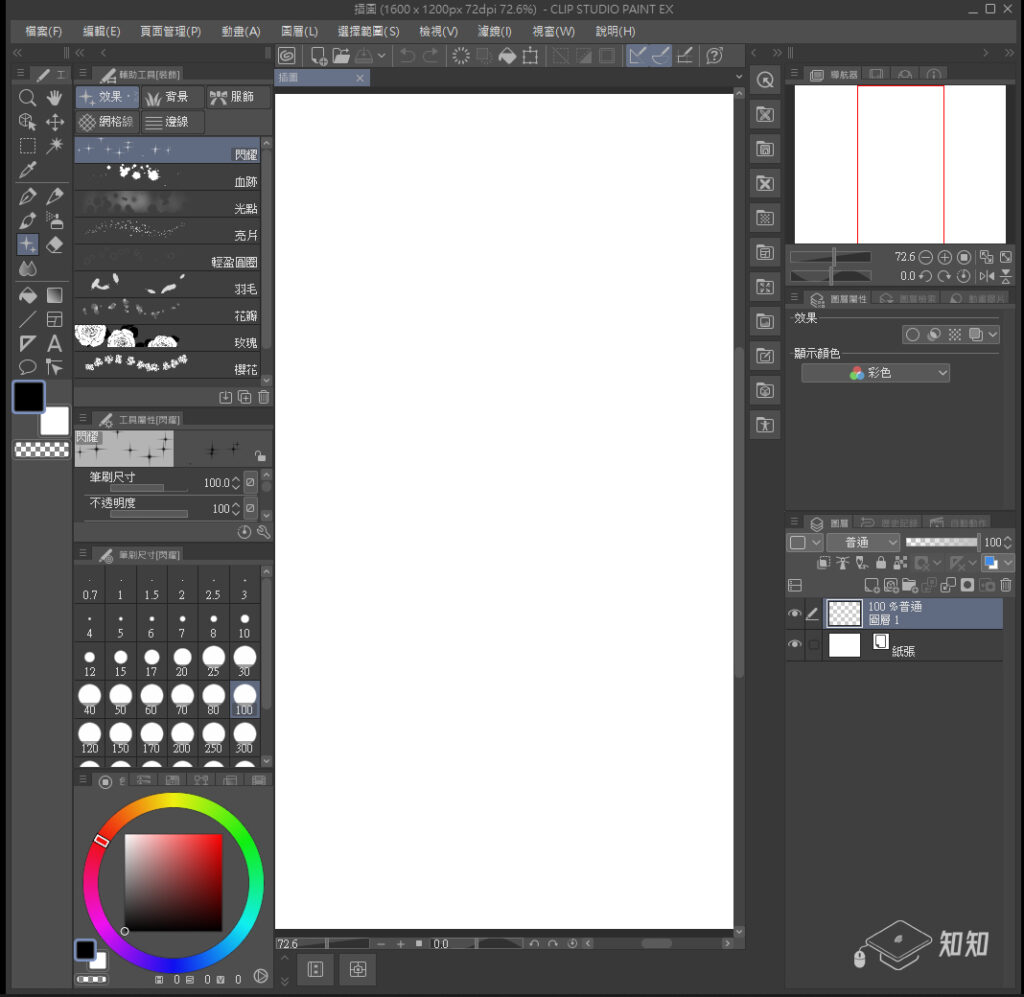Image resolution: width=1024 pixels, height=997 pixels.
Task: Toggle the transparent color swatch
Action: [42, 449]
